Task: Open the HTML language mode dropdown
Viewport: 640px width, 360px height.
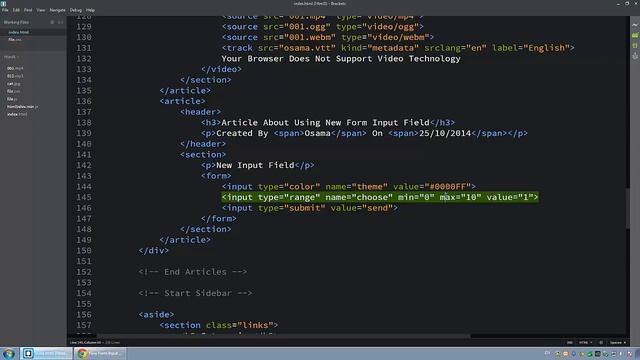Action: click(x=585, y=342)
